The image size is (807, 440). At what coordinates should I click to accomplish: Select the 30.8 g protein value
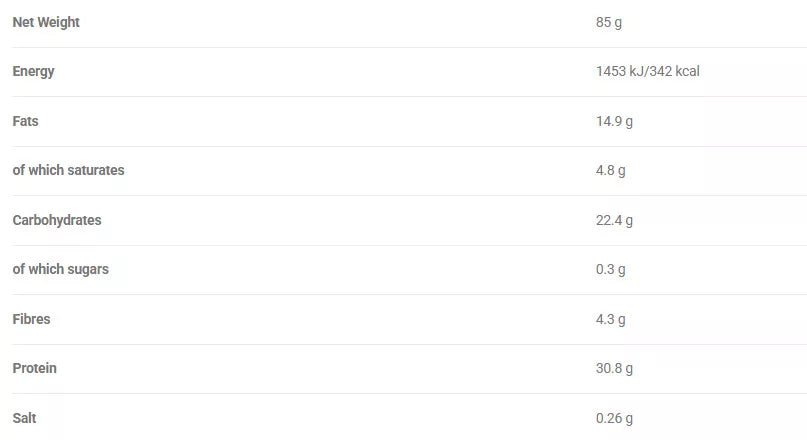[614, 368]
